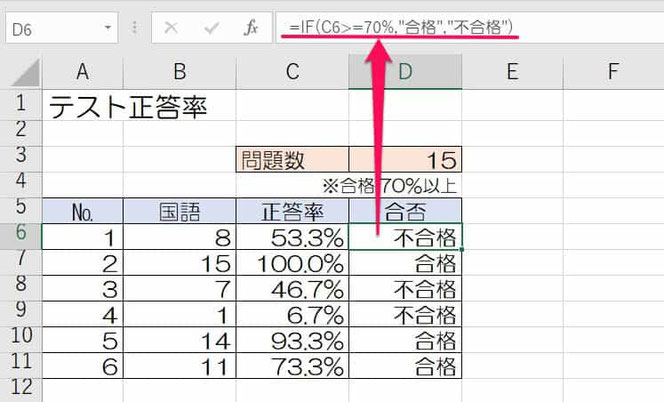Select the 不合格 result in row 8

coord(405,288)
